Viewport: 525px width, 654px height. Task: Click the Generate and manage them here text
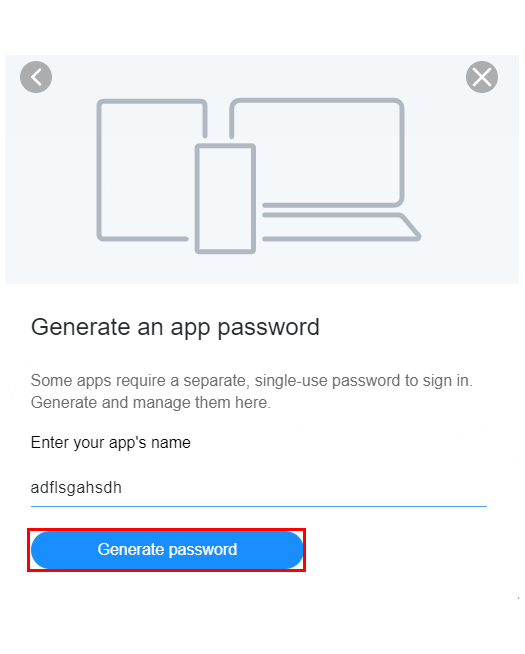click(151, 403)
